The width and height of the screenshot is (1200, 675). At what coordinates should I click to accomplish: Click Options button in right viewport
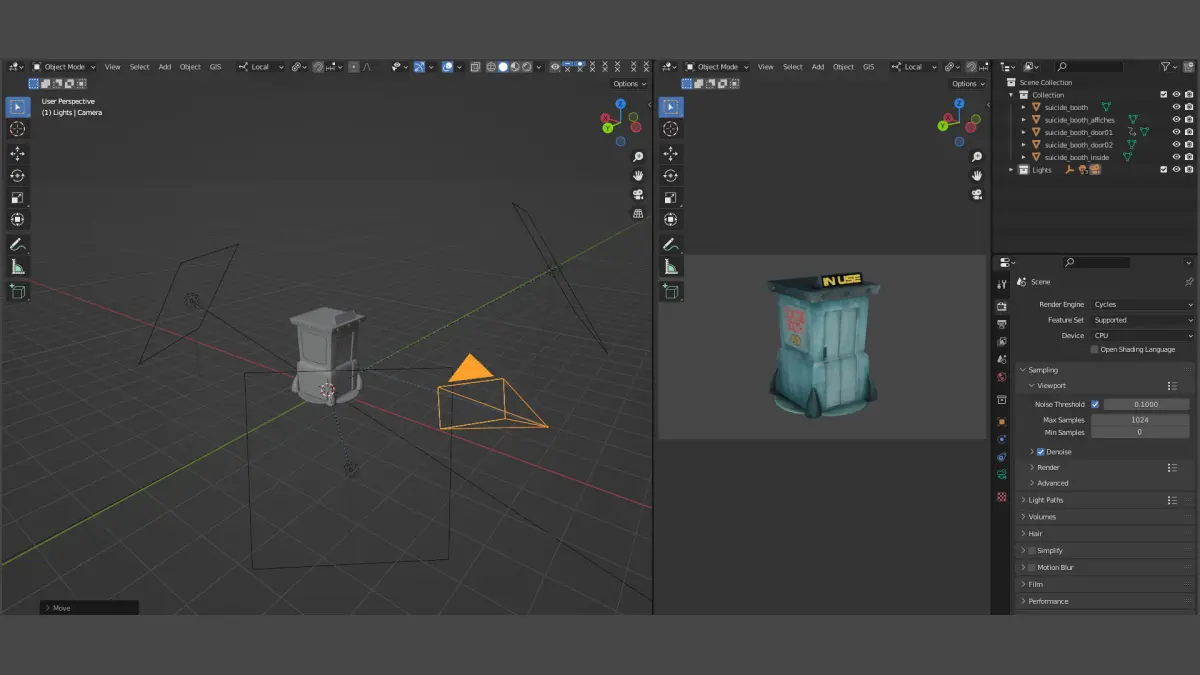pos(968,84)
